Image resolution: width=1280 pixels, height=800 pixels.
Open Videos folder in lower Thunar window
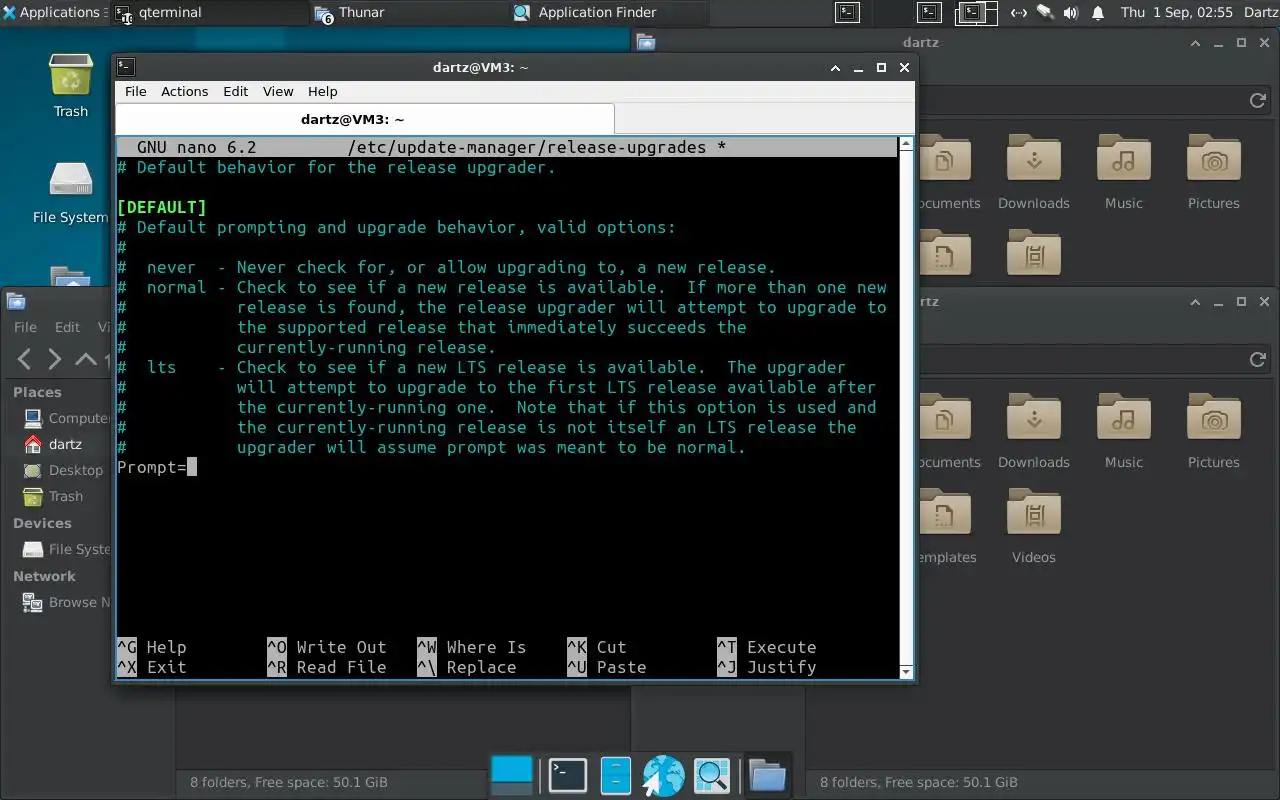1034,526
